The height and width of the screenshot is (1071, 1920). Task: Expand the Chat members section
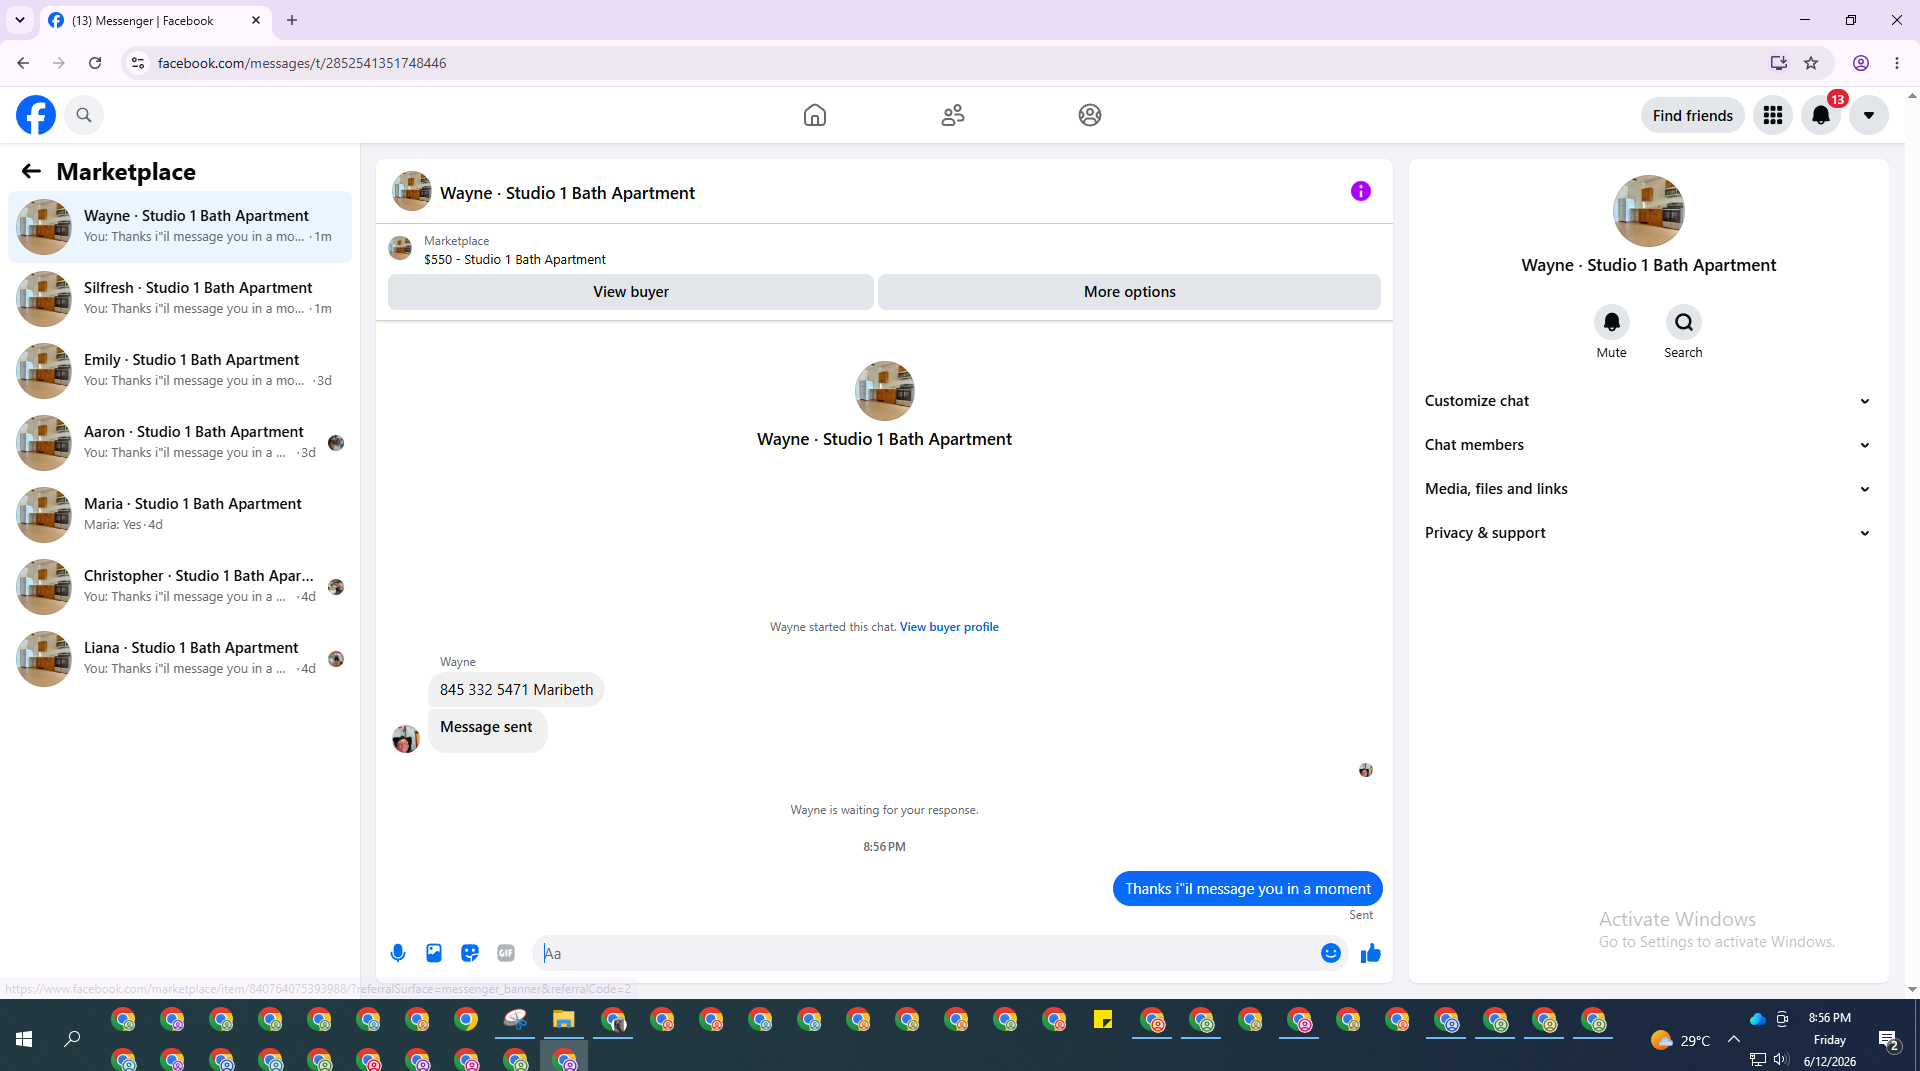[x=1648, y=445]
